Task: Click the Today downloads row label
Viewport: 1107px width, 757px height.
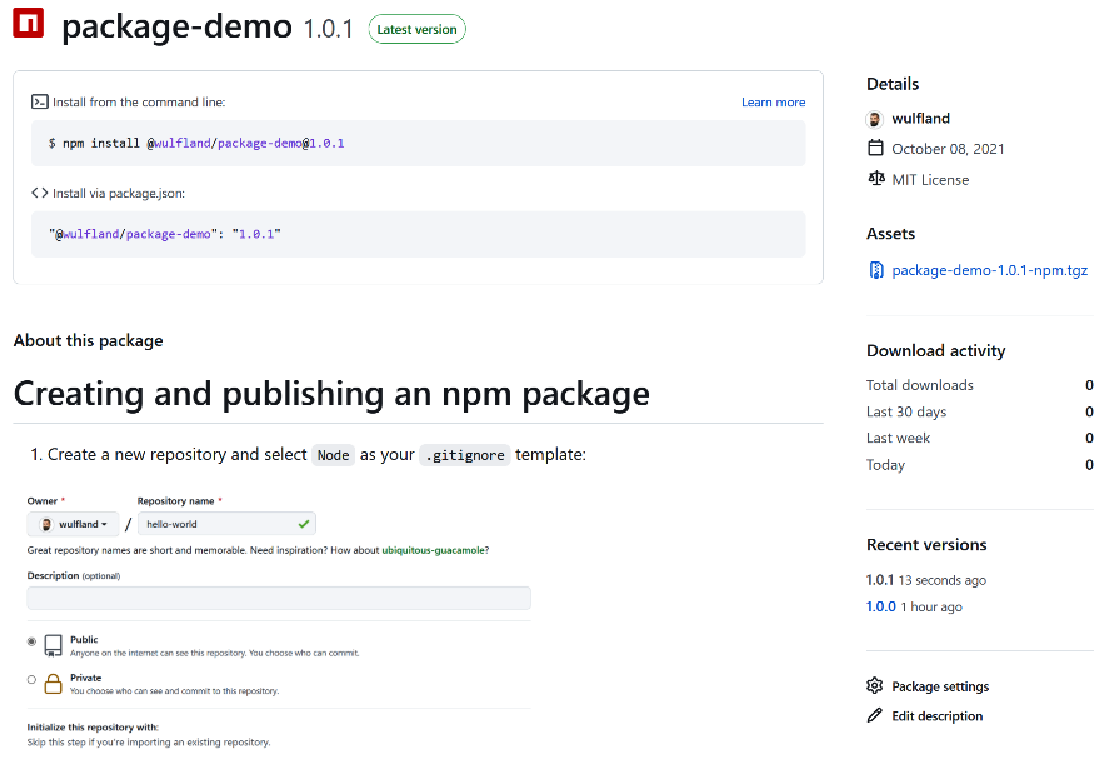Action: coord(885,465)
